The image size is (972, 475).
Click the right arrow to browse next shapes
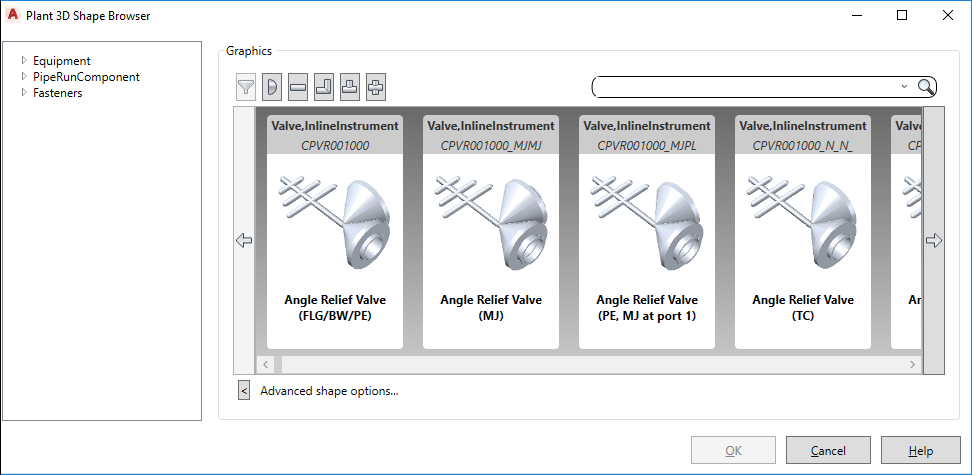click(x=934, y=241)
